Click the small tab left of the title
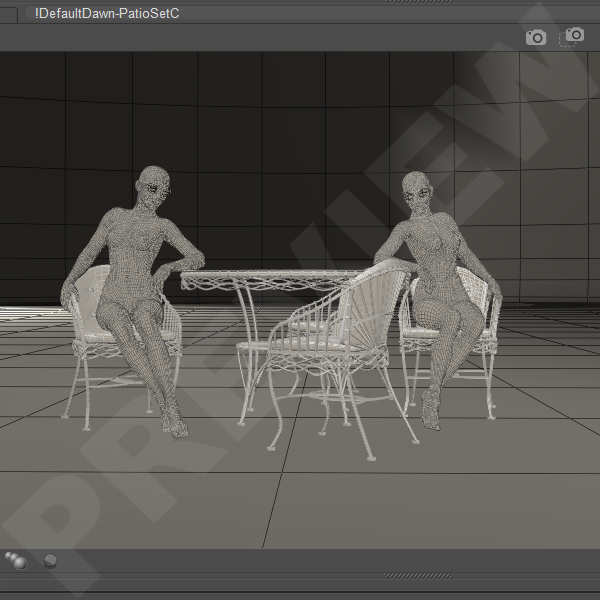600x600 pixels. tap(10, 13)
